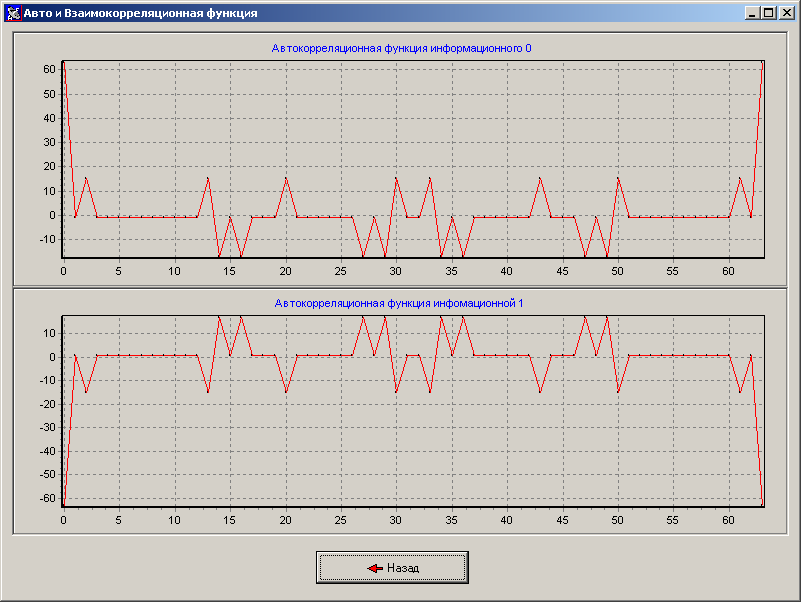Click x-axis label 45 on top chart

(x=562, y=271)
